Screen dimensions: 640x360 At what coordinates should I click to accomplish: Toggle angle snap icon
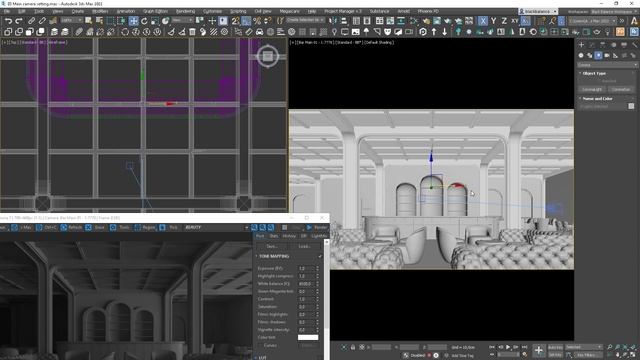click(246, 20)
